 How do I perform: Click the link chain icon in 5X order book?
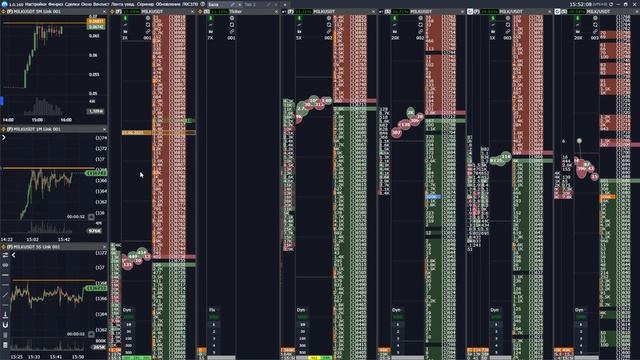tap(329, 31)
